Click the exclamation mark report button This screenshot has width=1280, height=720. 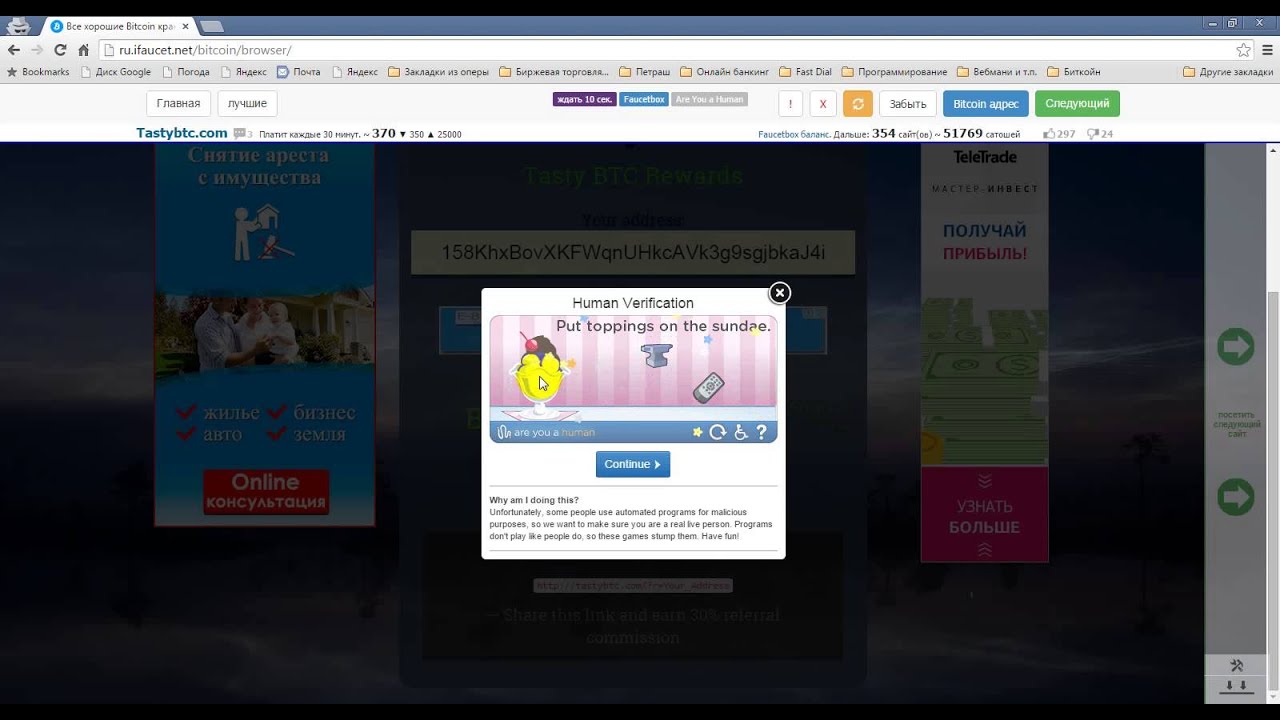click(x=790, y=104)
